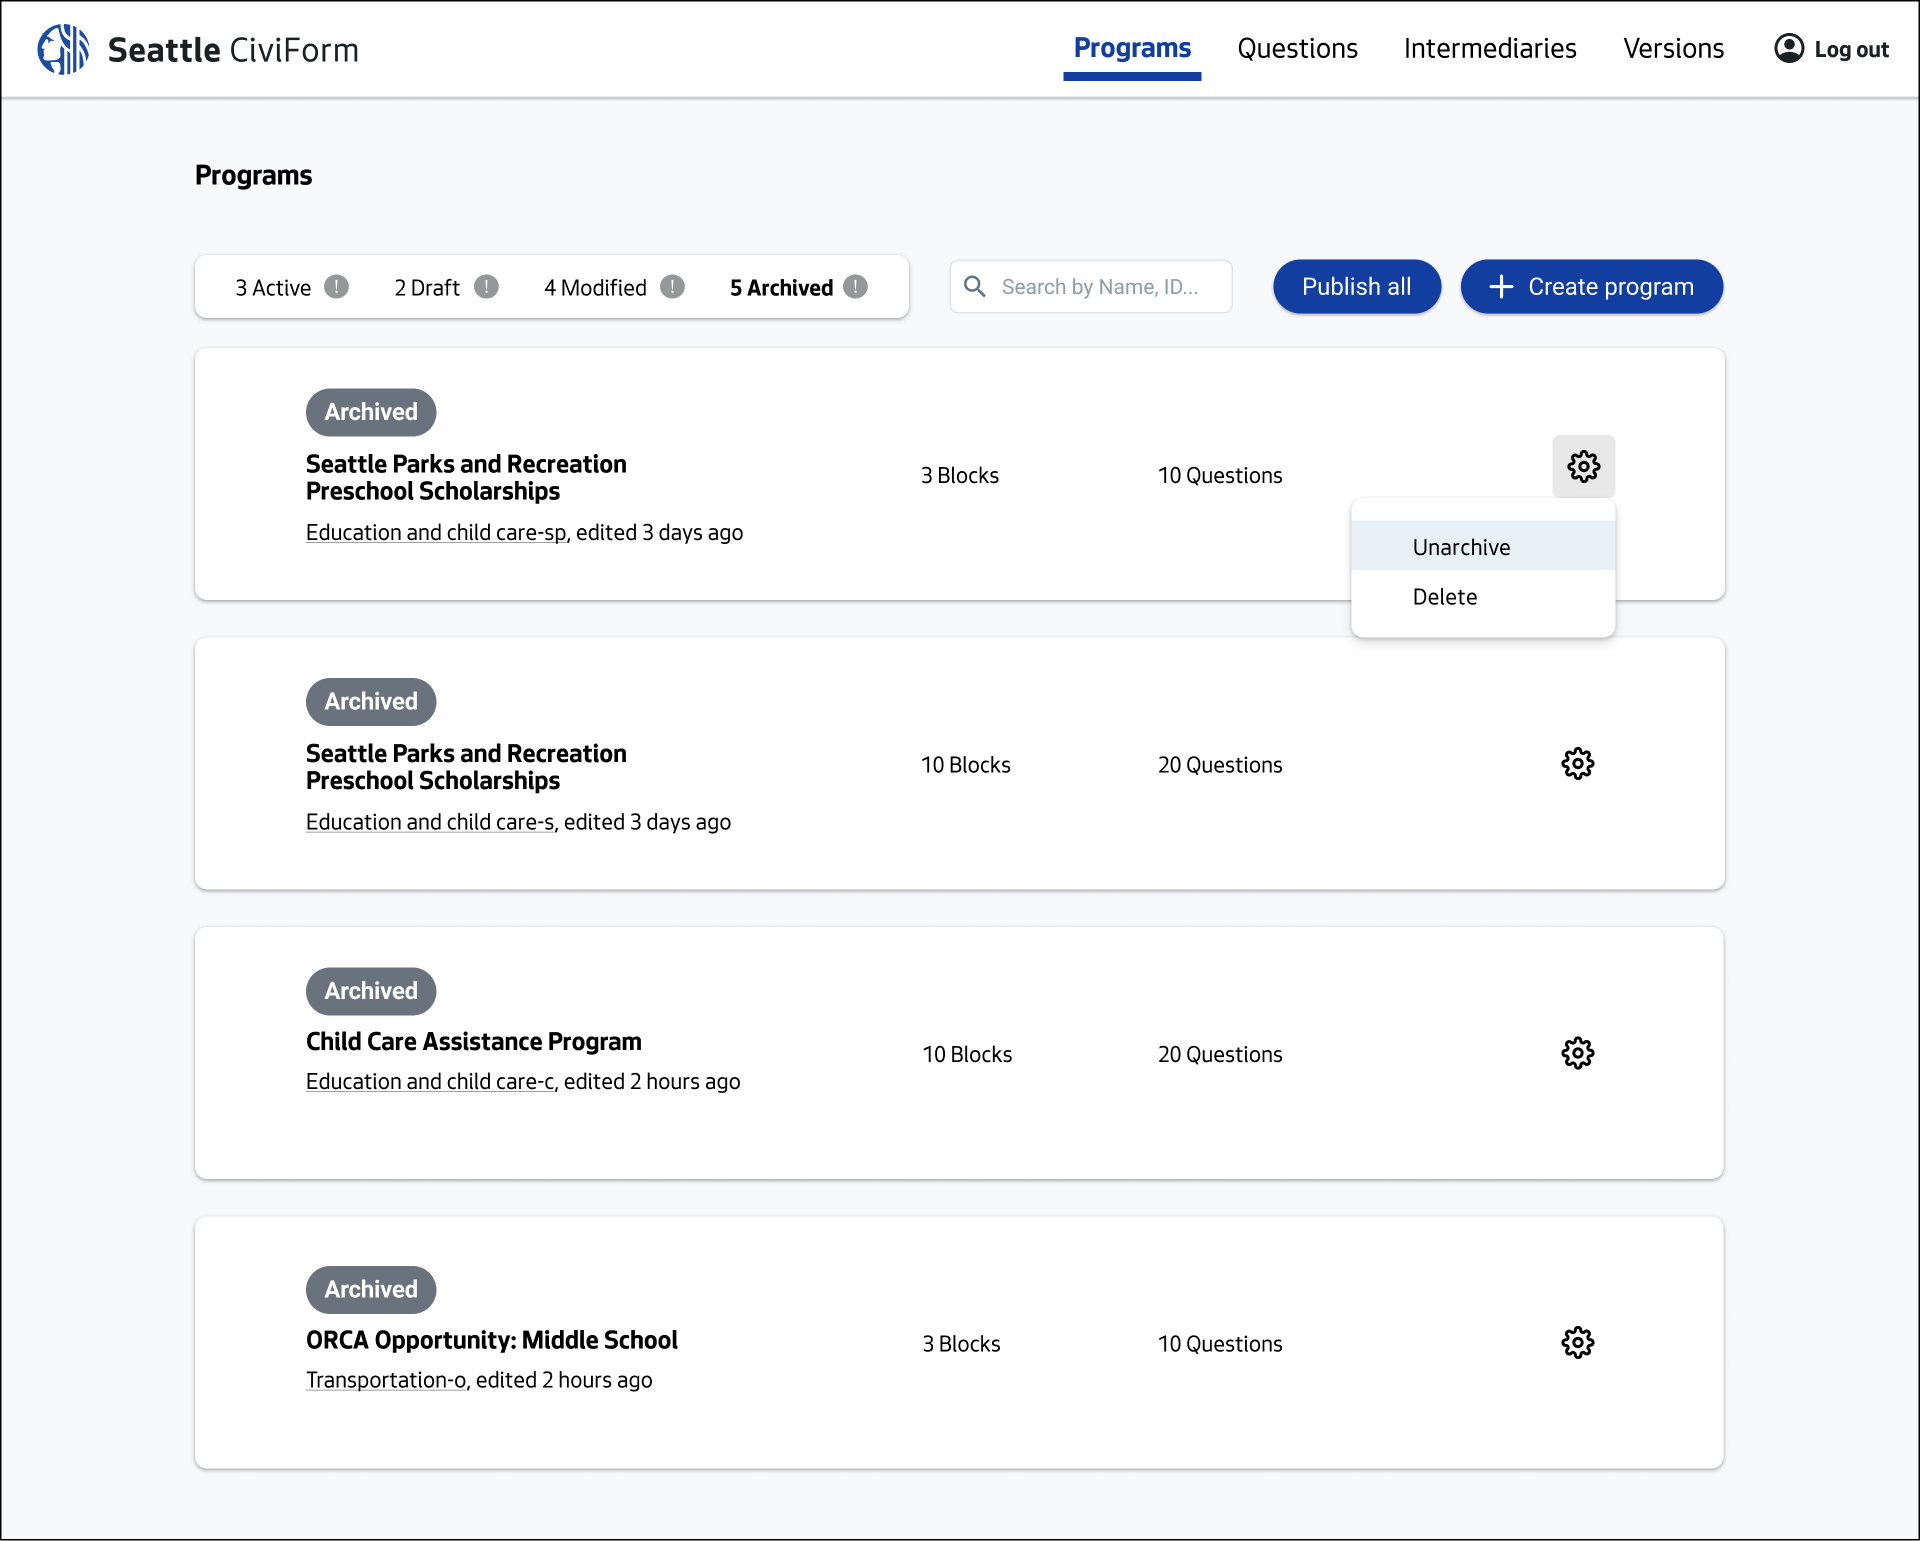Click the plus icon on Create program
This screenshot has height=1541, width=1921.
(1500, 286)
